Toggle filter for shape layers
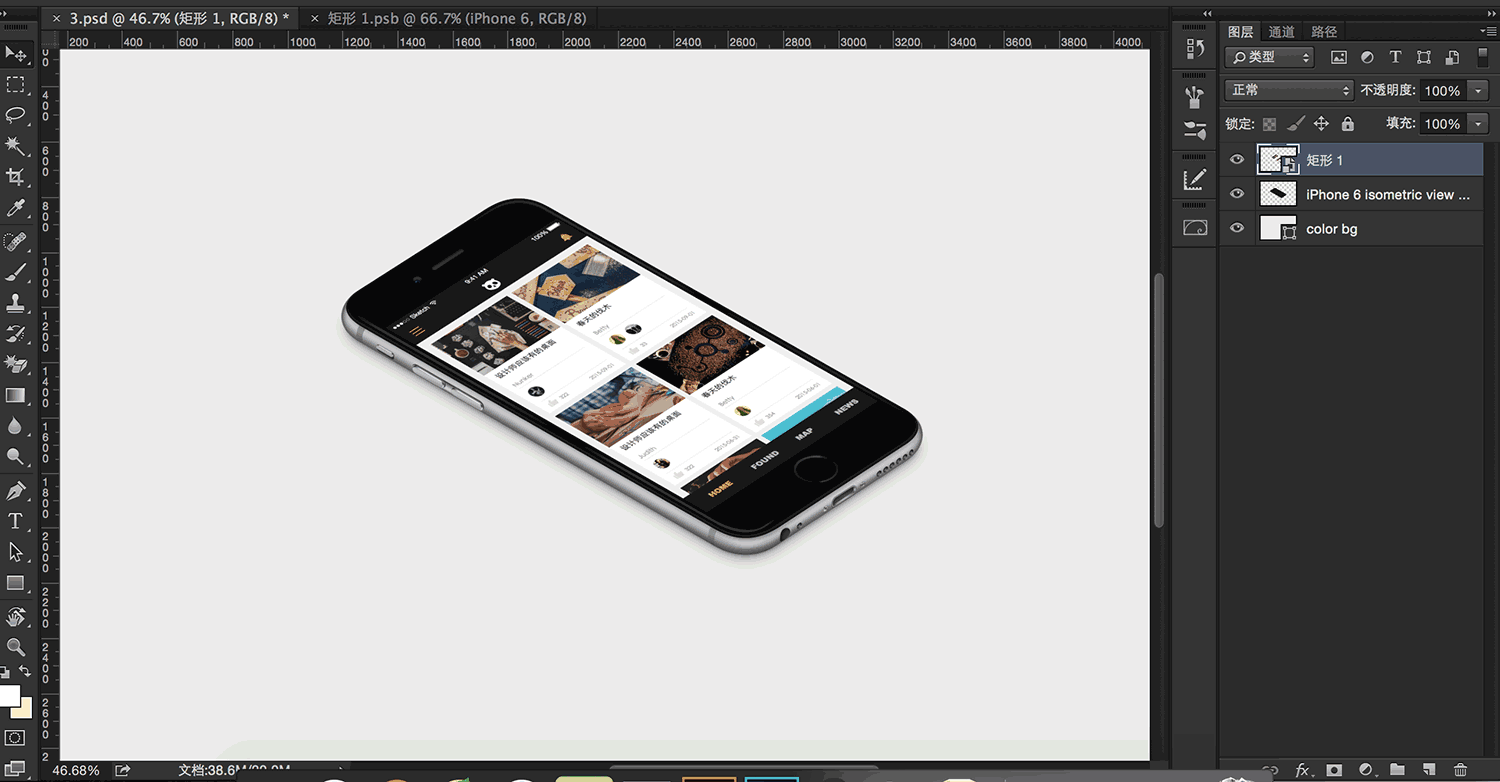This screenshot has width=1500, height=782. 1424,58
